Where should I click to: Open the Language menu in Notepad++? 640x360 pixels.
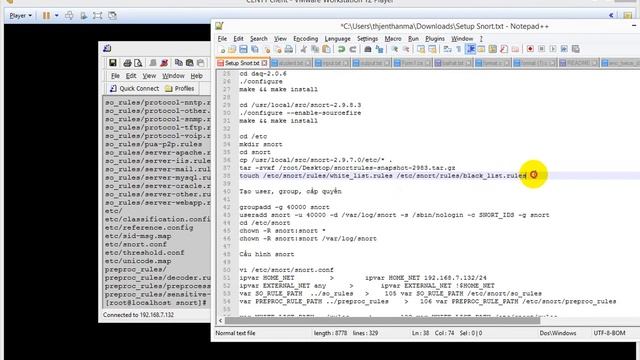(338, 38)
